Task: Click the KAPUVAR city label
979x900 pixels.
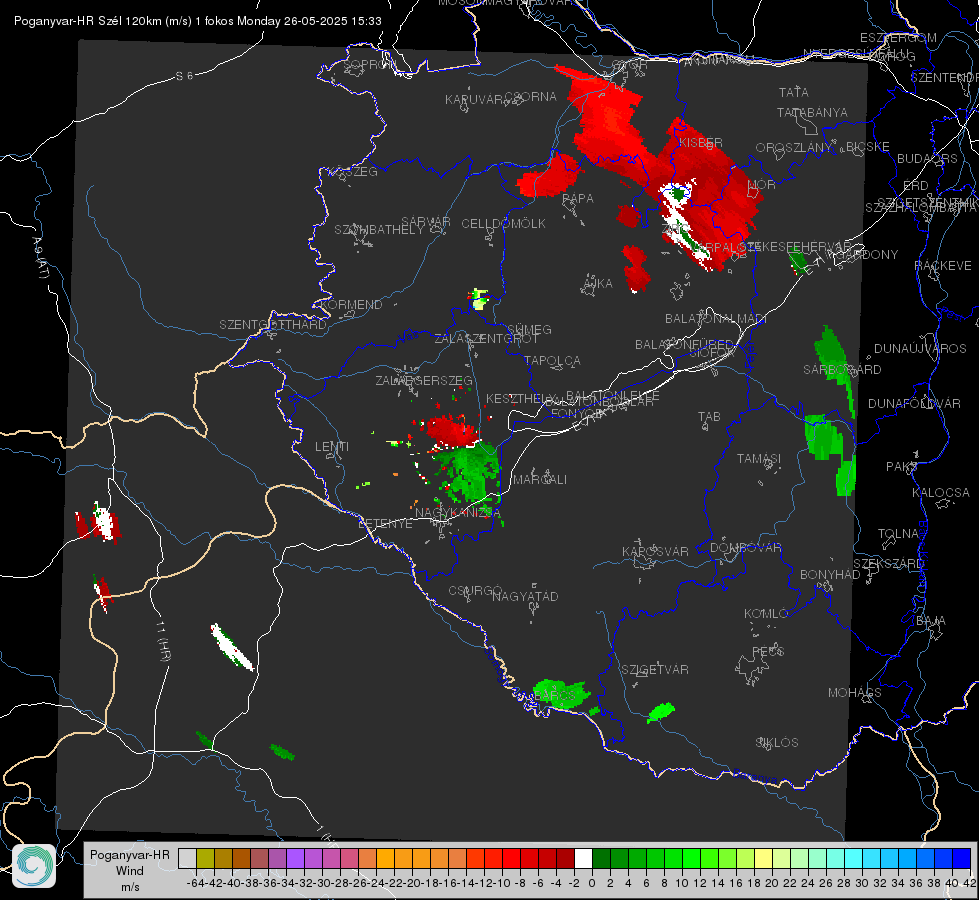Action: [474, 100]
